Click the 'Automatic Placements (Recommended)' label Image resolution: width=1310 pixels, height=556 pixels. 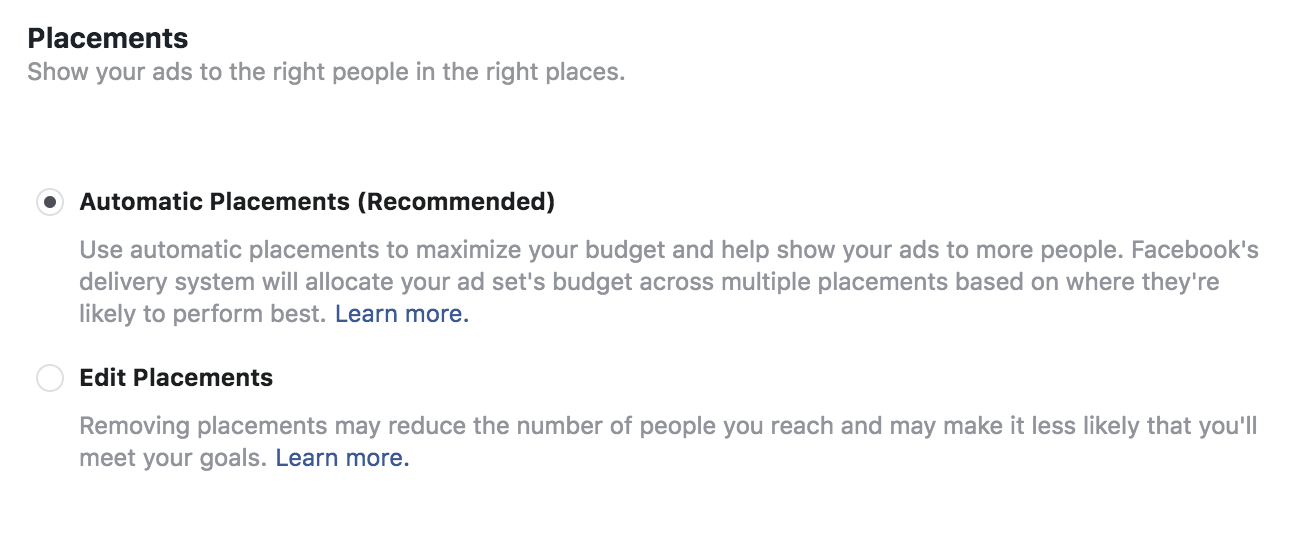(316, 202)
